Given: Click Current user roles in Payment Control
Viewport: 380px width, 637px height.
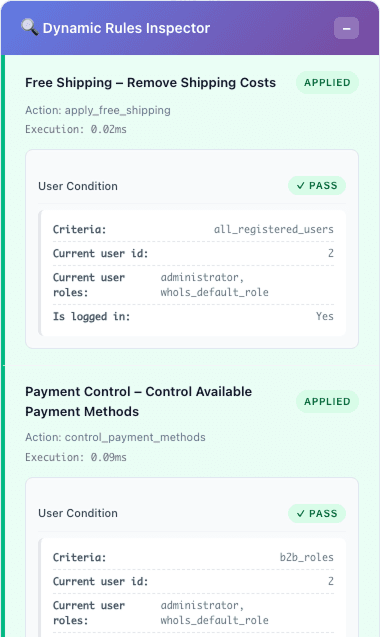Looking at the screenshot, I should tap(193, 613).
